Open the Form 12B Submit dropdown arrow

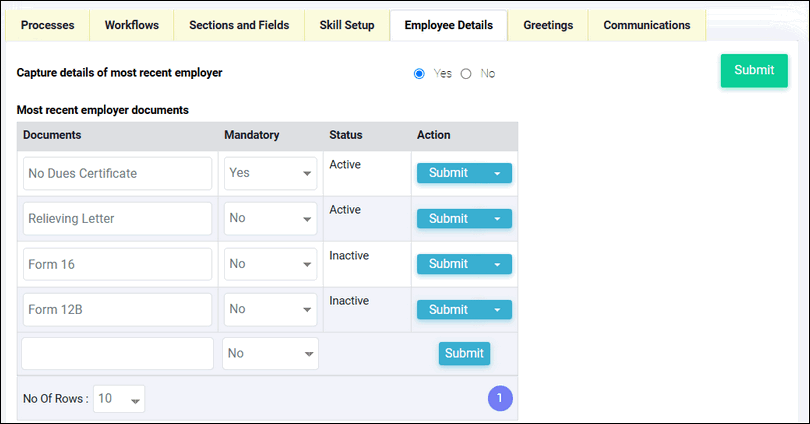point(497,310)
